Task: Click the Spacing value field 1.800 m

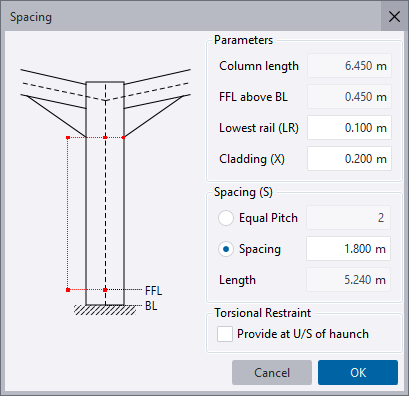Action: [x=348, y=249]
